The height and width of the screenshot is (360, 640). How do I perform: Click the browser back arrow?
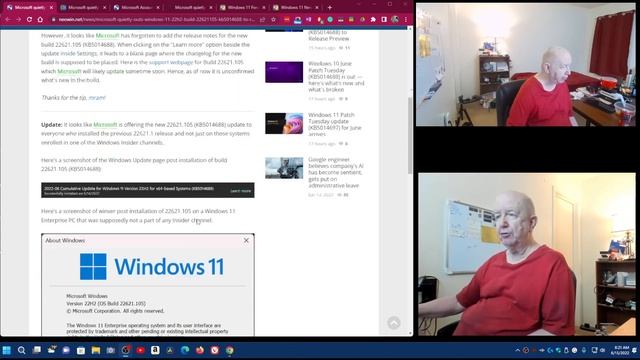click(x=8, y=19)
